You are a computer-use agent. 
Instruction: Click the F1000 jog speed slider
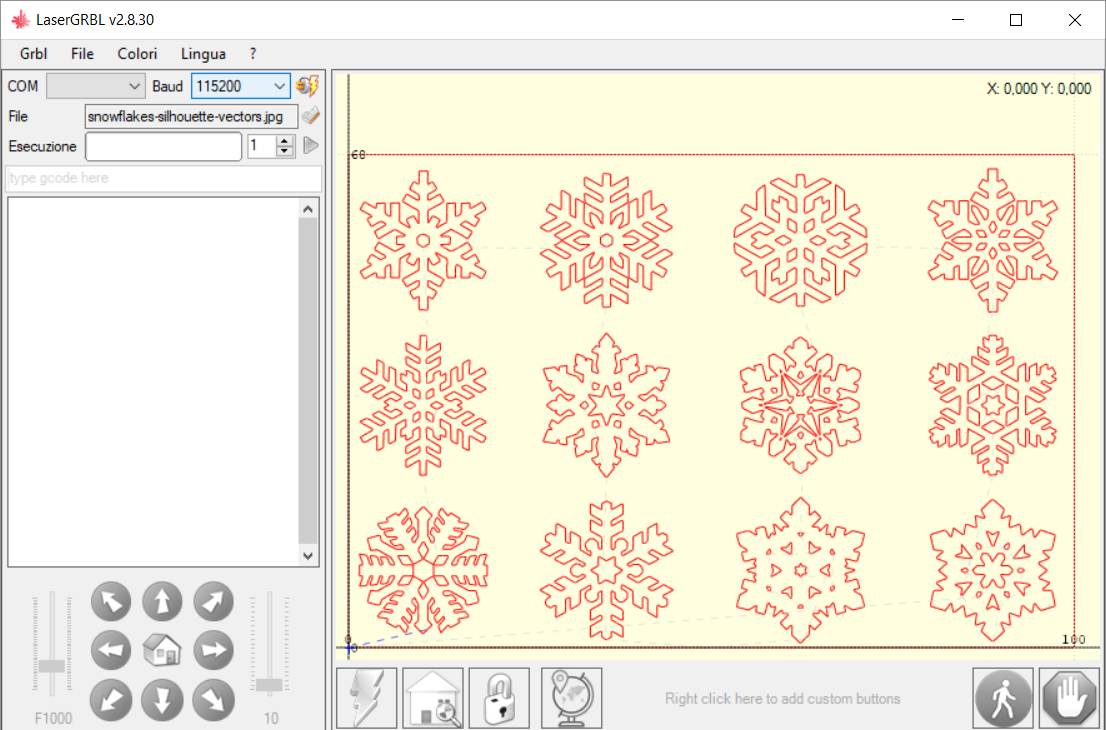[52, 665]
